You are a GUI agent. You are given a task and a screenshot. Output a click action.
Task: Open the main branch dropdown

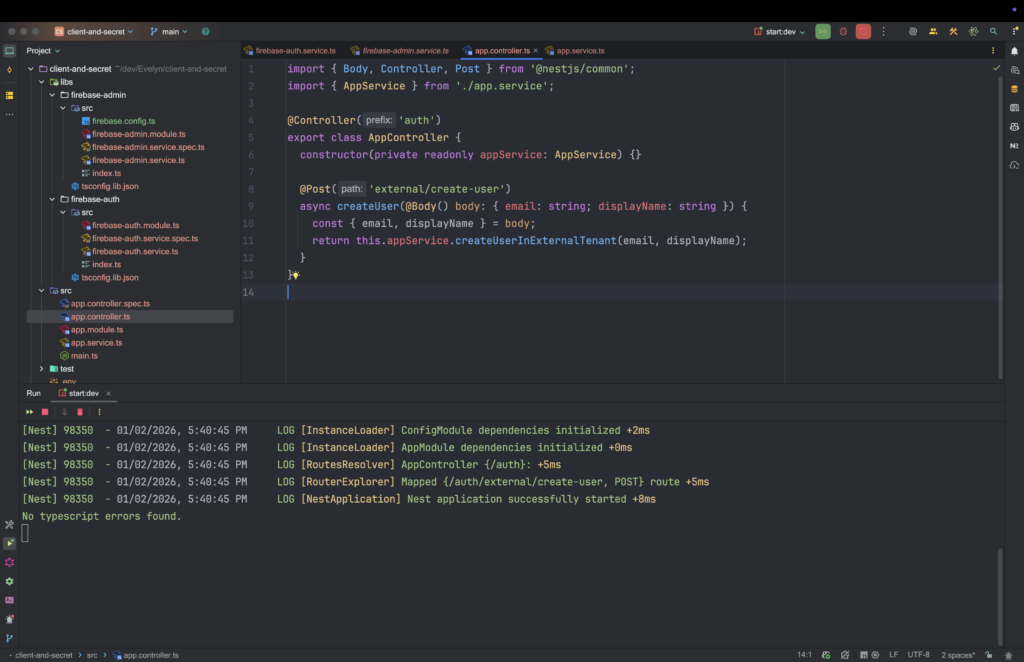pos(169,32)
